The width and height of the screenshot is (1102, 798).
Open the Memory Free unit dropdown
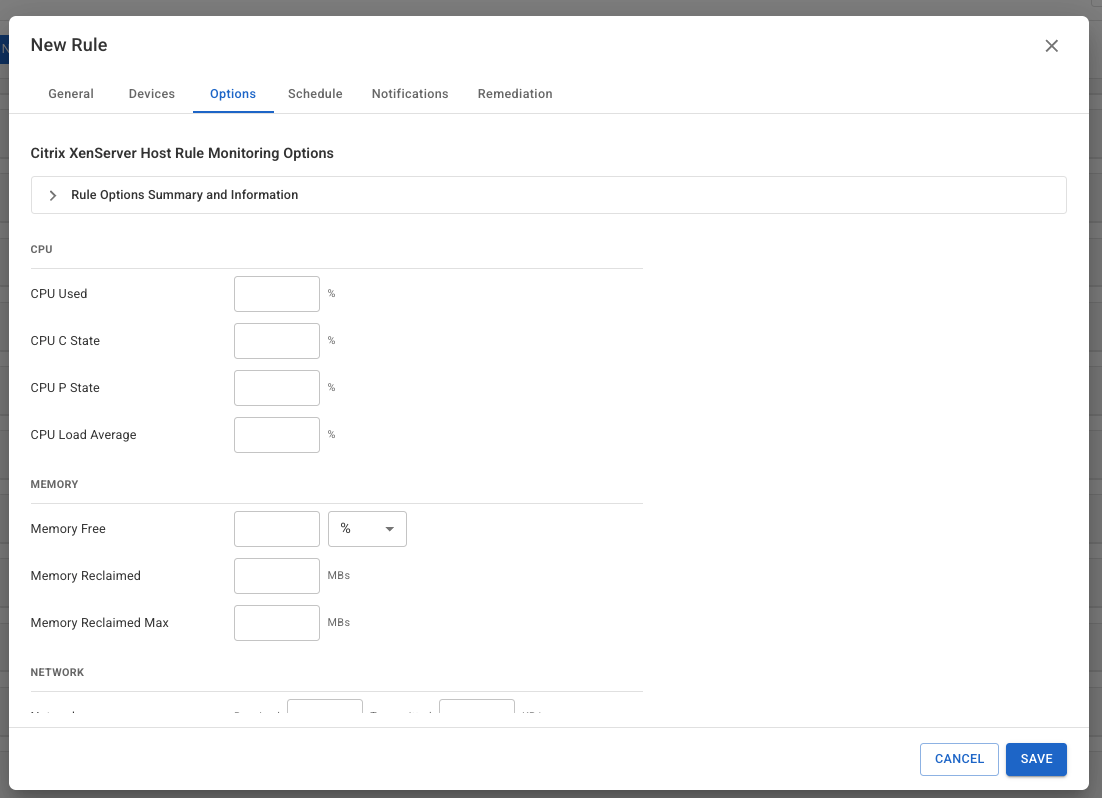point(368,529)
